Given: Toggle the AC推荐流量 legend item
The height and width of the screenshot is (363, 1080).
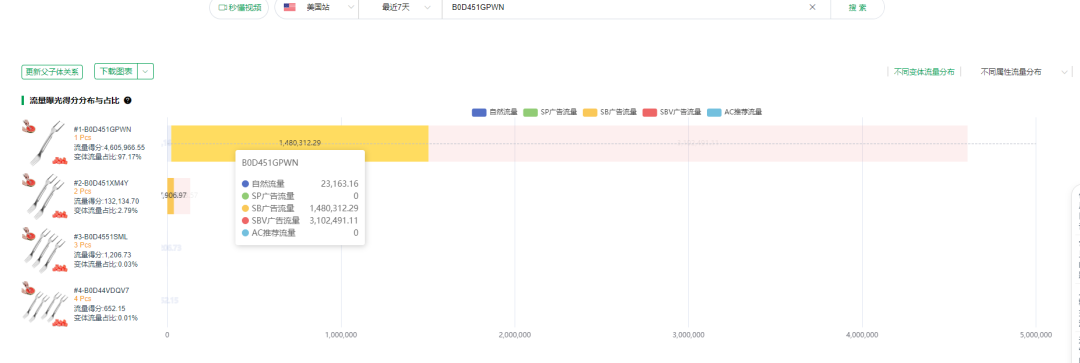Looking at the screenshot, I should [x=735, y=112].
